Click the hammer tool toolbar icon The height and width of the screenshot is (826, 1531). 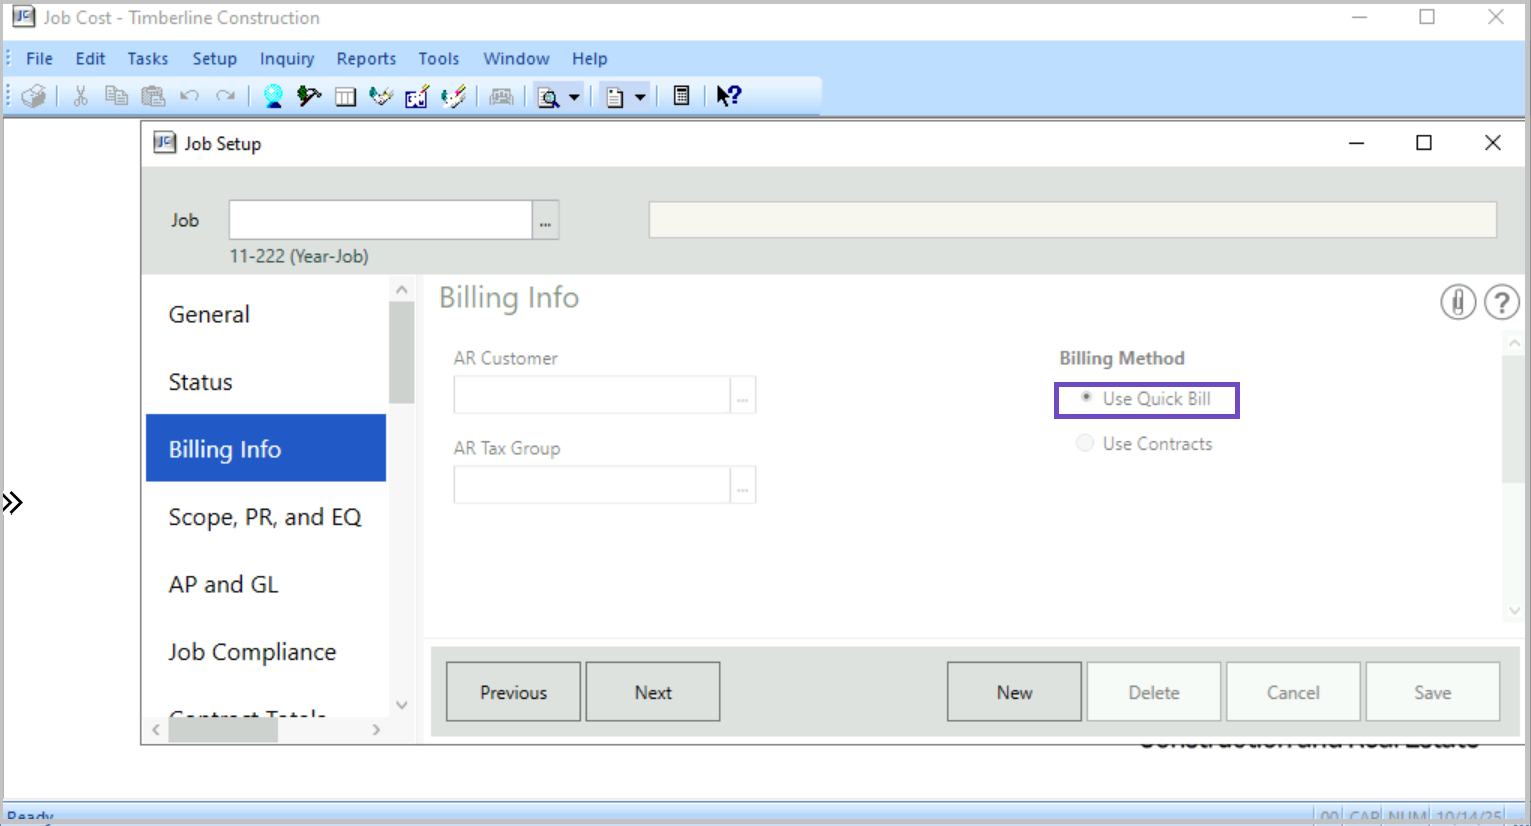pyautogui.click(x=309, y=96)
